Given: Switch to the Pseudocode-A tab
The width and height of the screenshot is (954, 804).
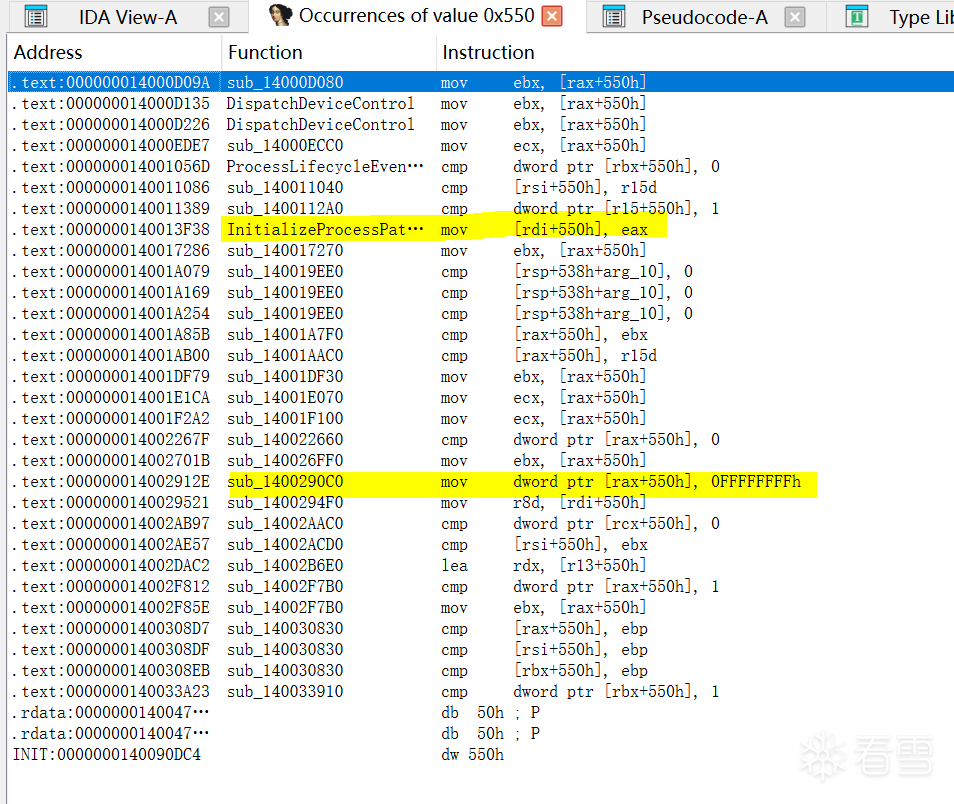Looking at the screenshot, I should coord(705,17).
